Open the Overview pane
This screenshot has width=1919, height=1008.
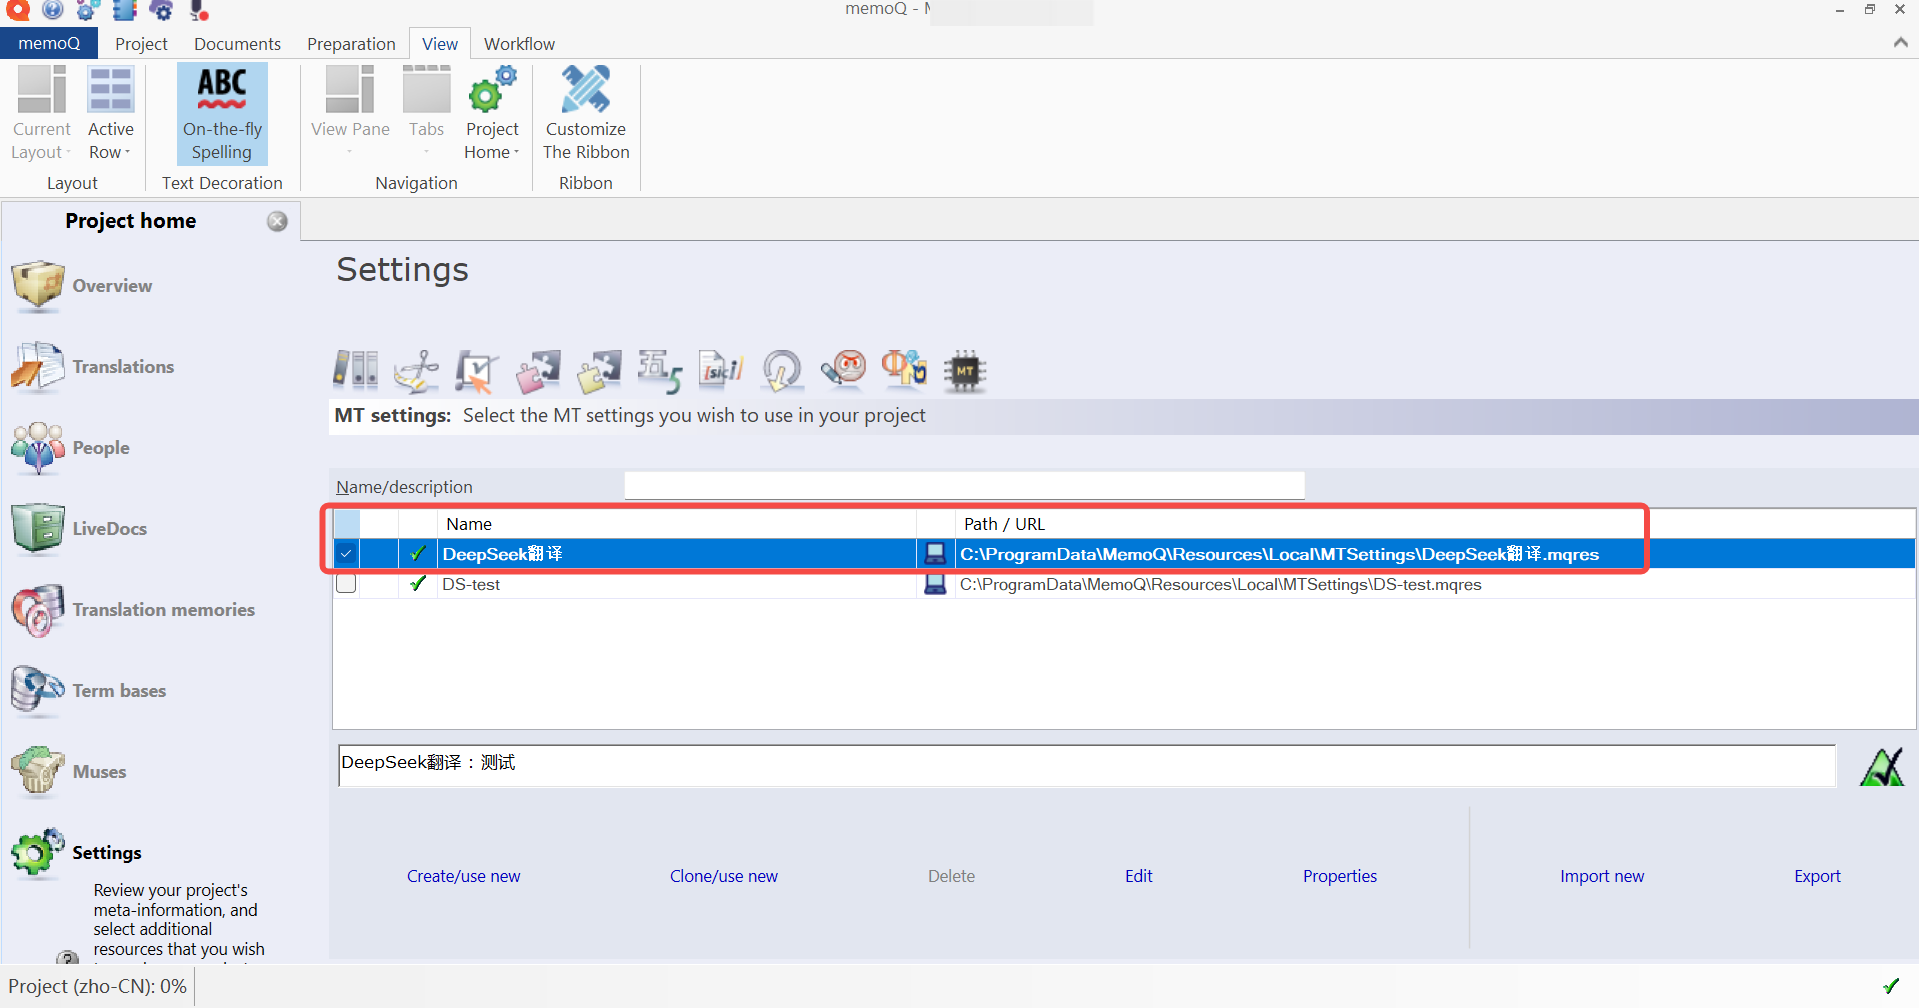point(82,286)
